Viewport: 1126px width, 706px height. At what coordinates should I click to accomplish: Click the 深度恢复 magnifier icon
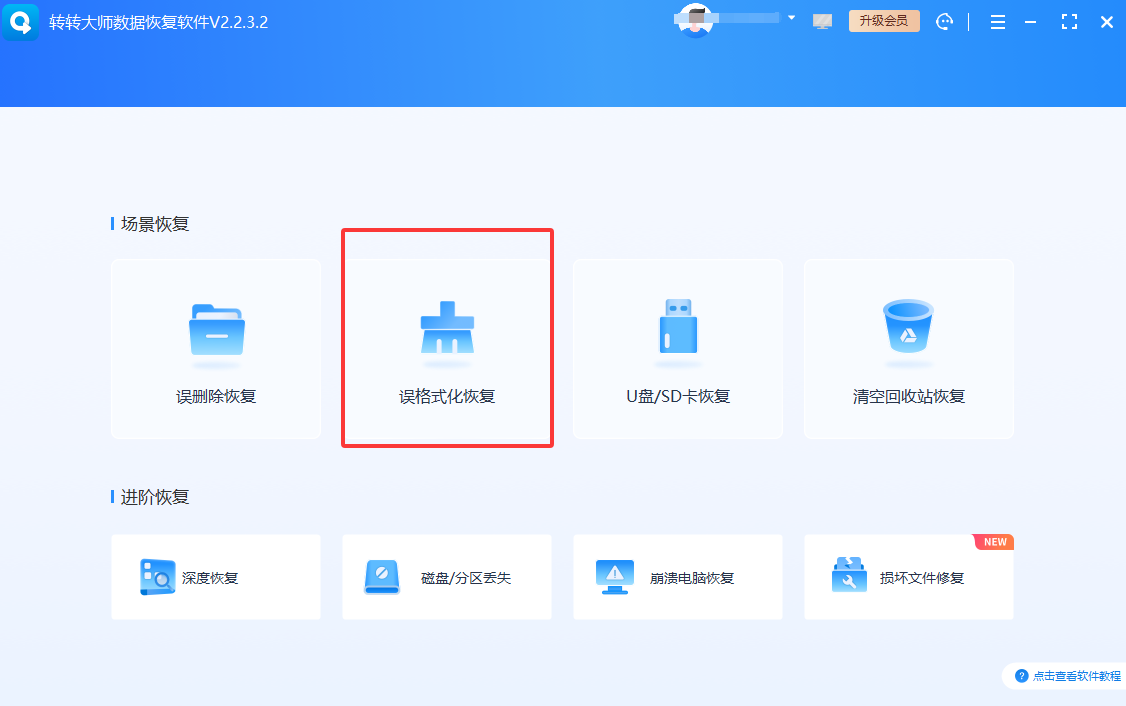click(x=157, y=577)
